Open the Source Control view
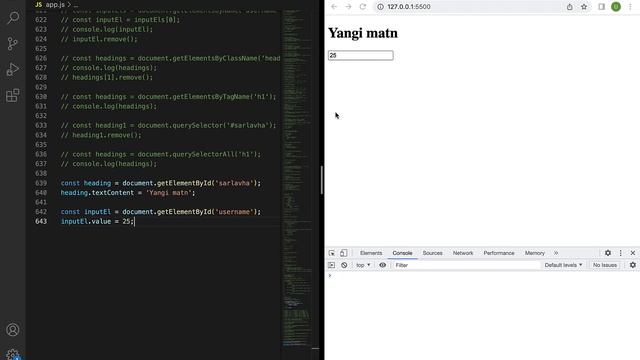The width and height of the screenshot is (640, 360). click(13, 43)
